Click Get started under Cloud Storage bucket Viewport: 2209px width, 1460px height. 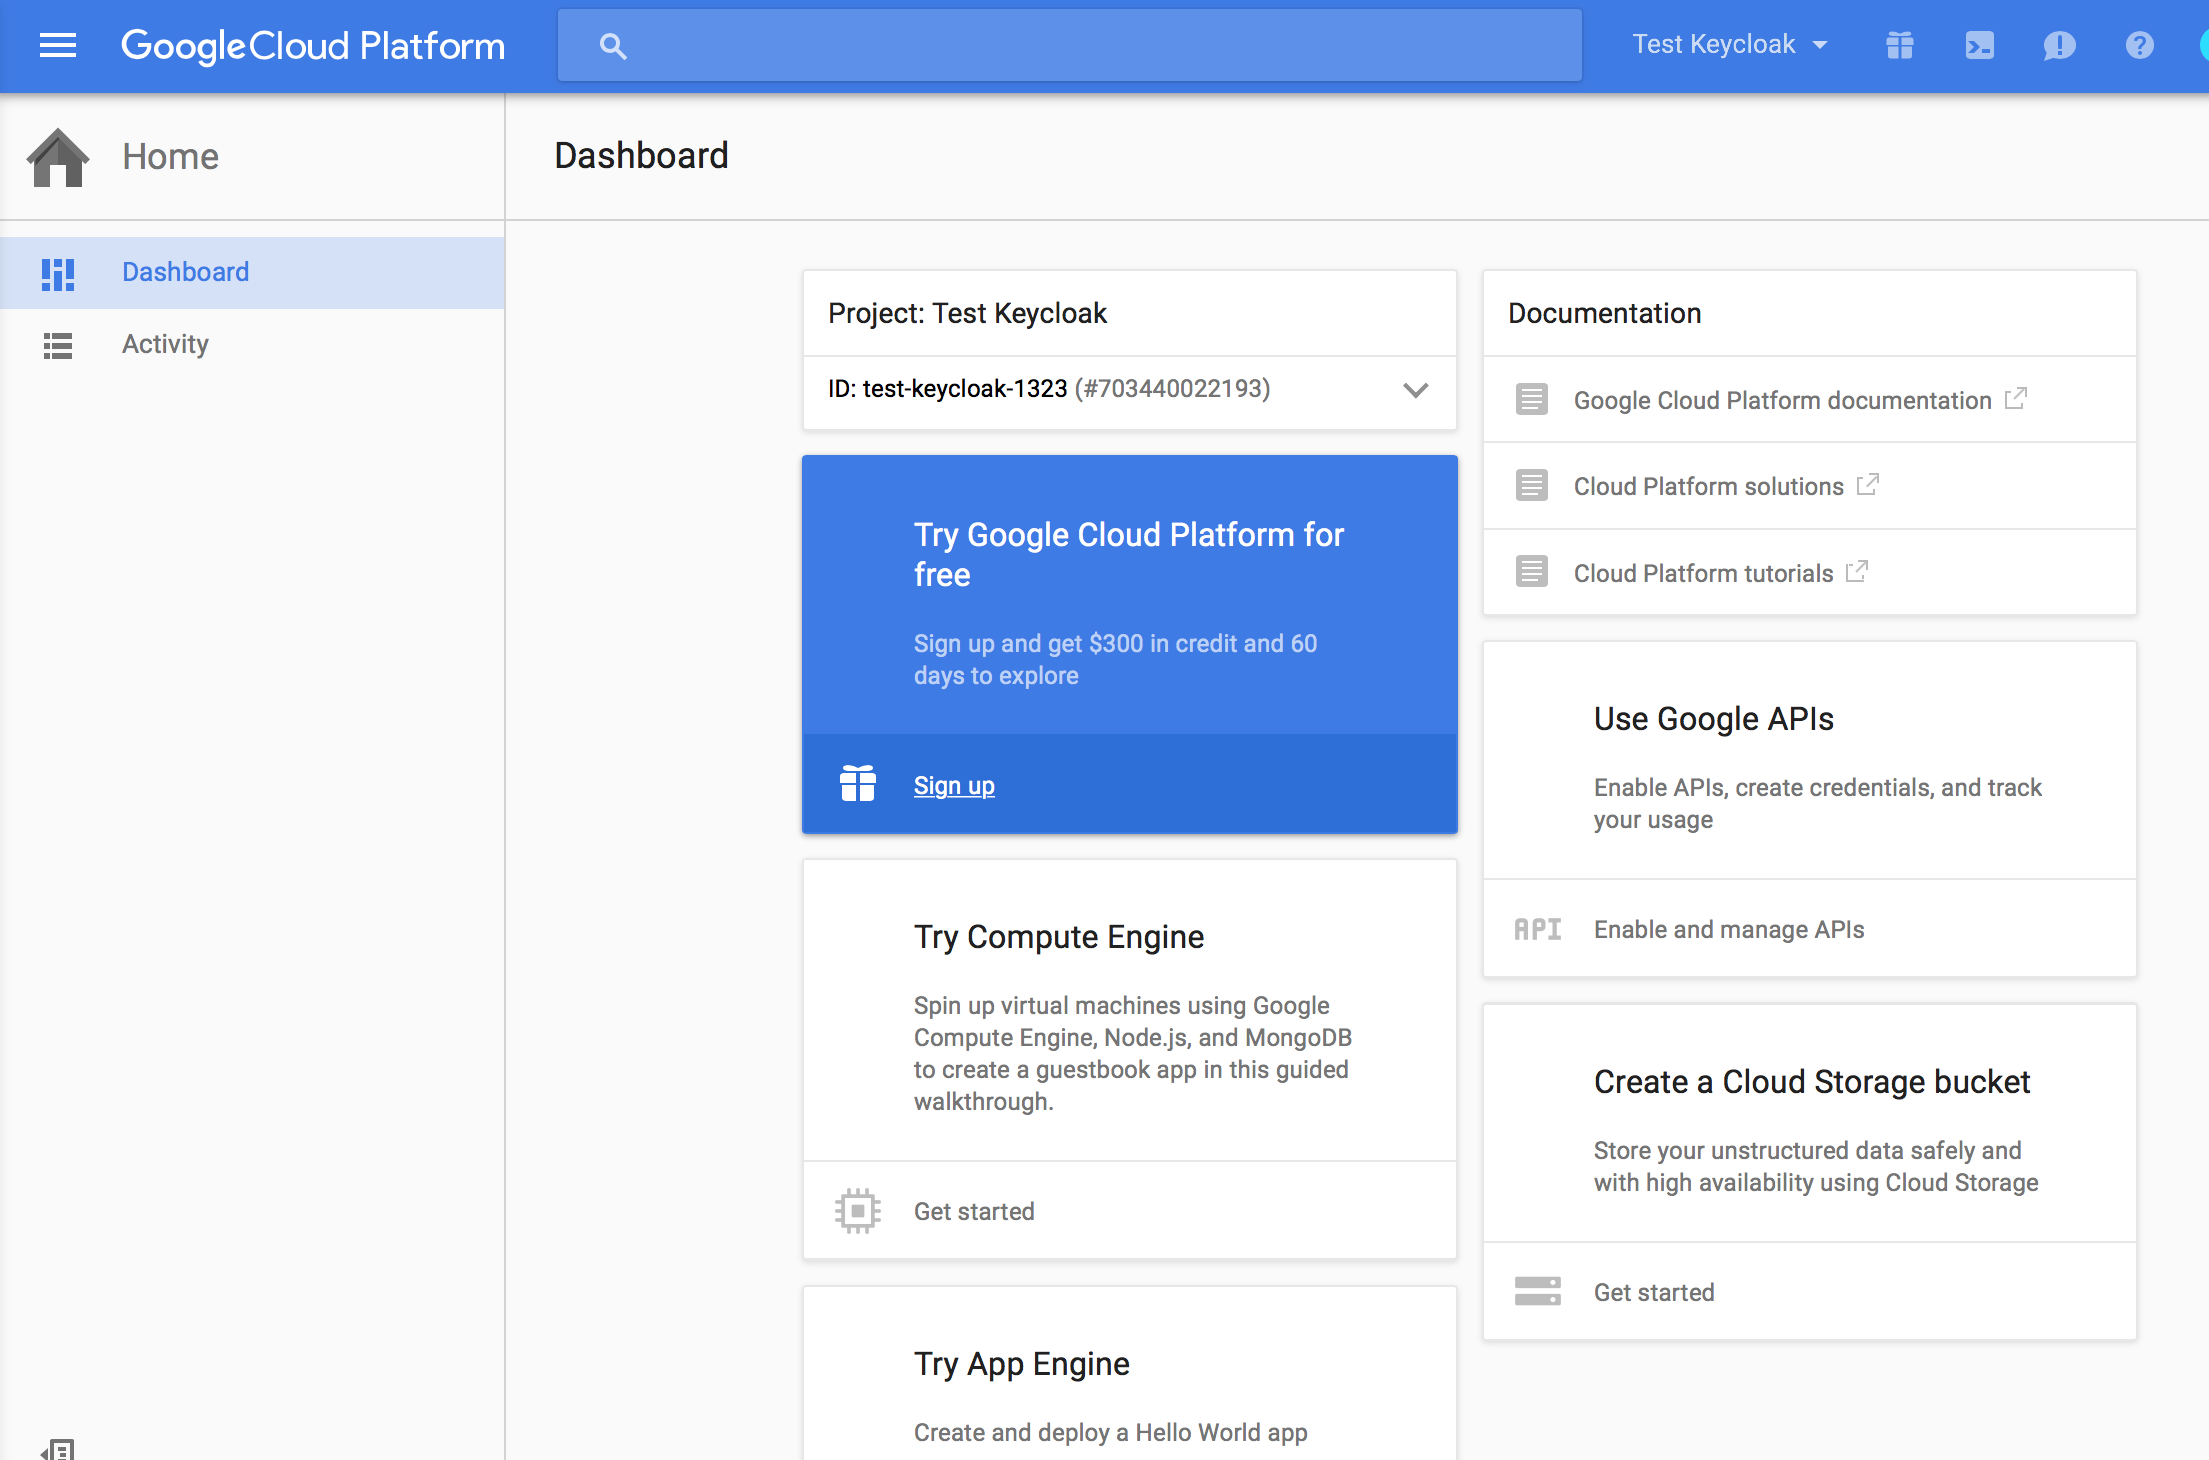(x=1654, y=1292)
